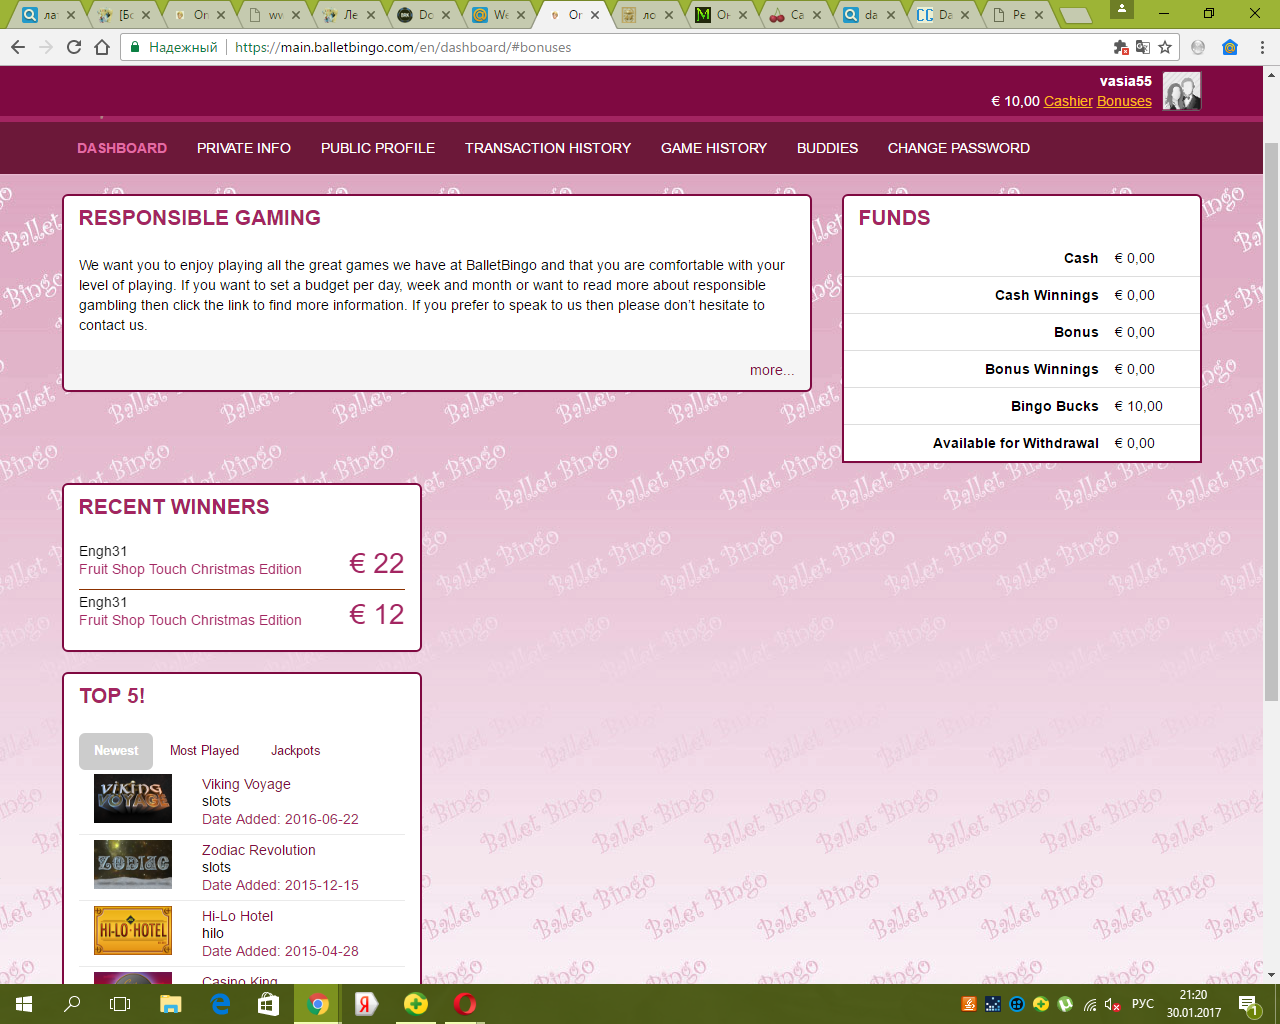Screen dimensions: 1280x1024
Task: Open Microsoft Edge from the taskbar
Action: tap(220, 1004)
